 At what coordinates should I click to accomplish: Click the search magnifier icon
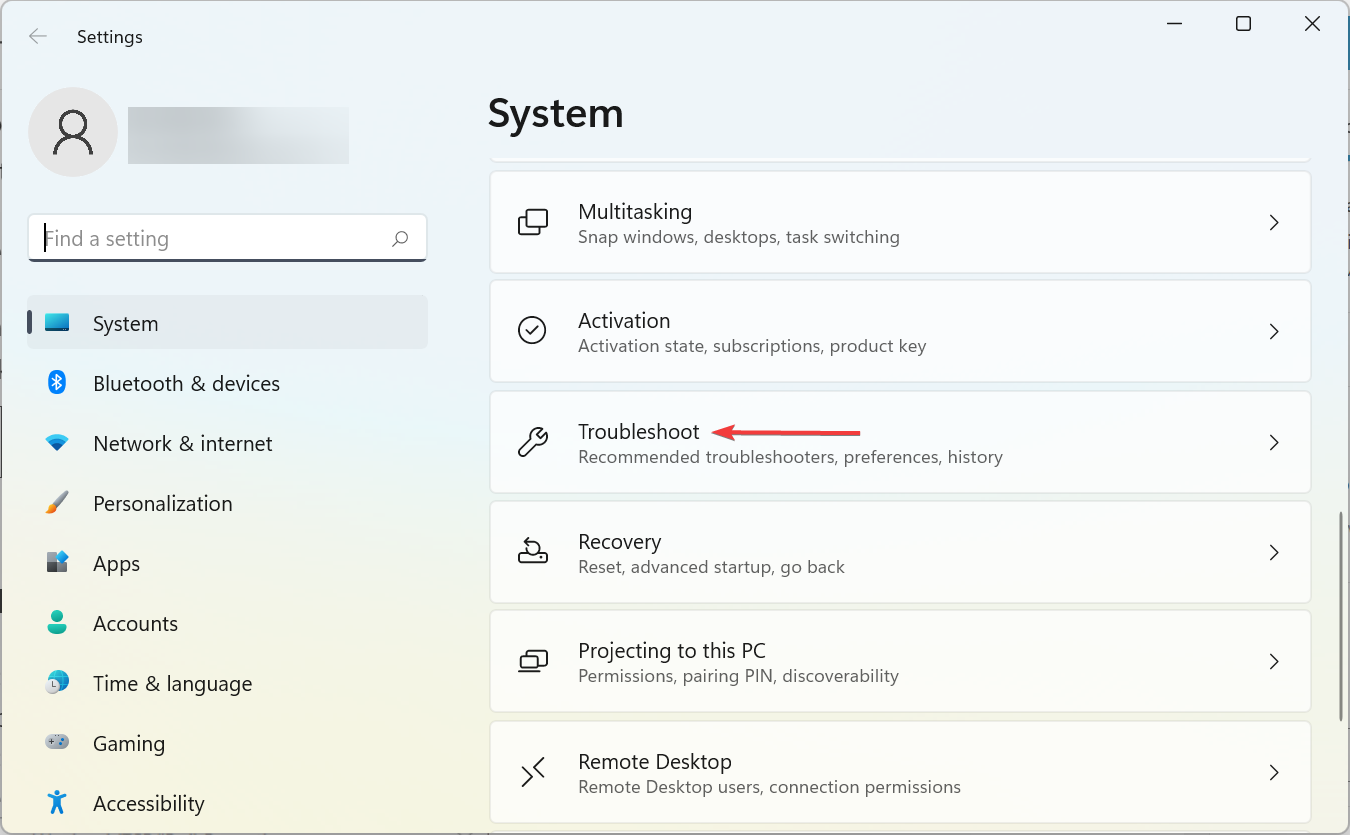tap(400, 239)
